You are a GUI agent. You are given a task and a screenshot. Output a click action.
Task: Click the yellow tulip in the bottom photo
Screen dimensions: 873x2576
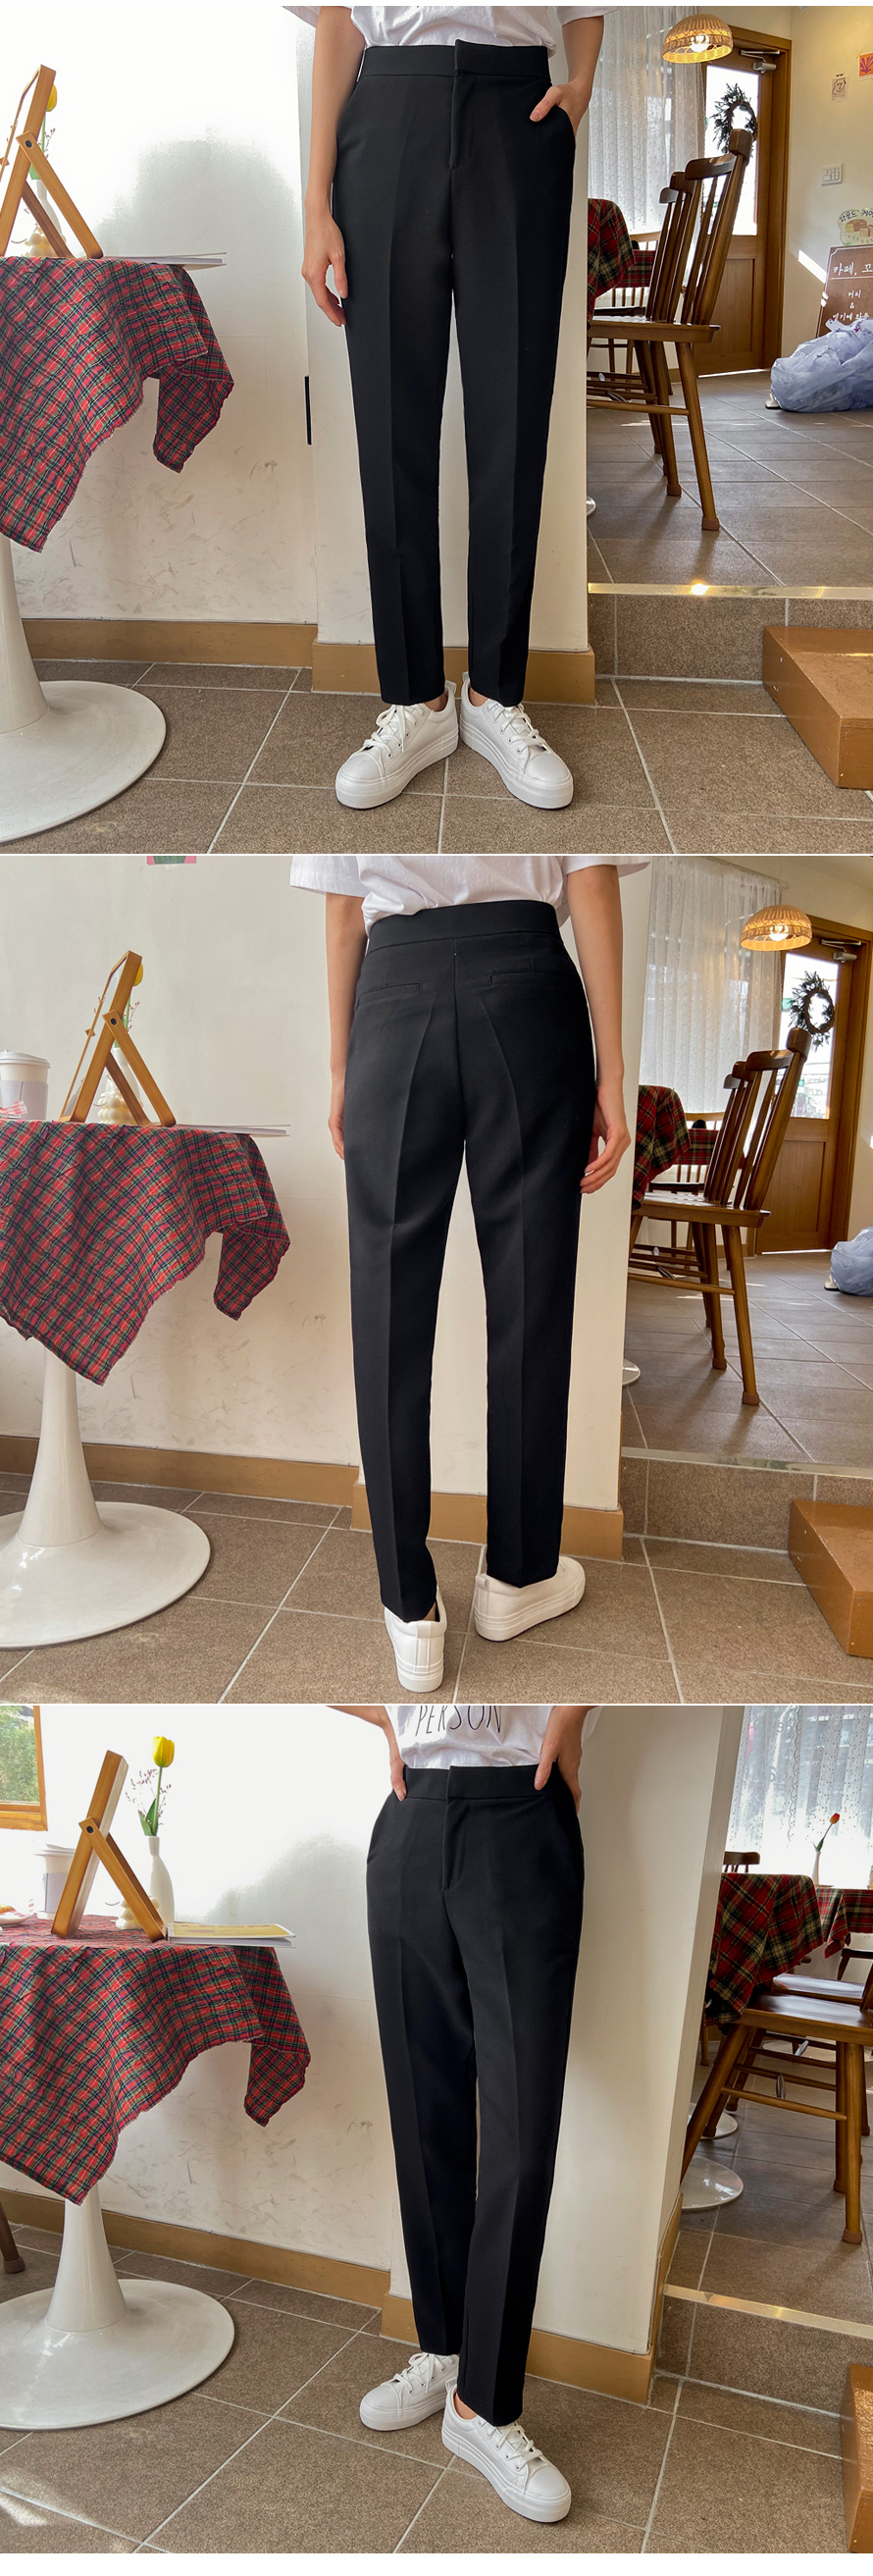163,1754
